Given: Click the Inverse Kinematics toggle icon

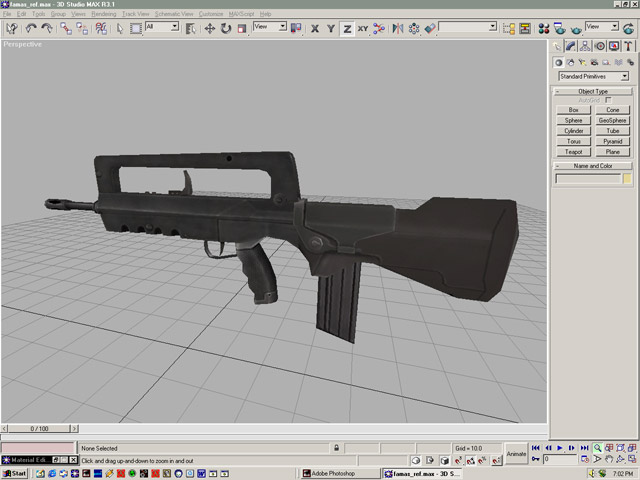Looking at the screenshot, I should [379, 28].
